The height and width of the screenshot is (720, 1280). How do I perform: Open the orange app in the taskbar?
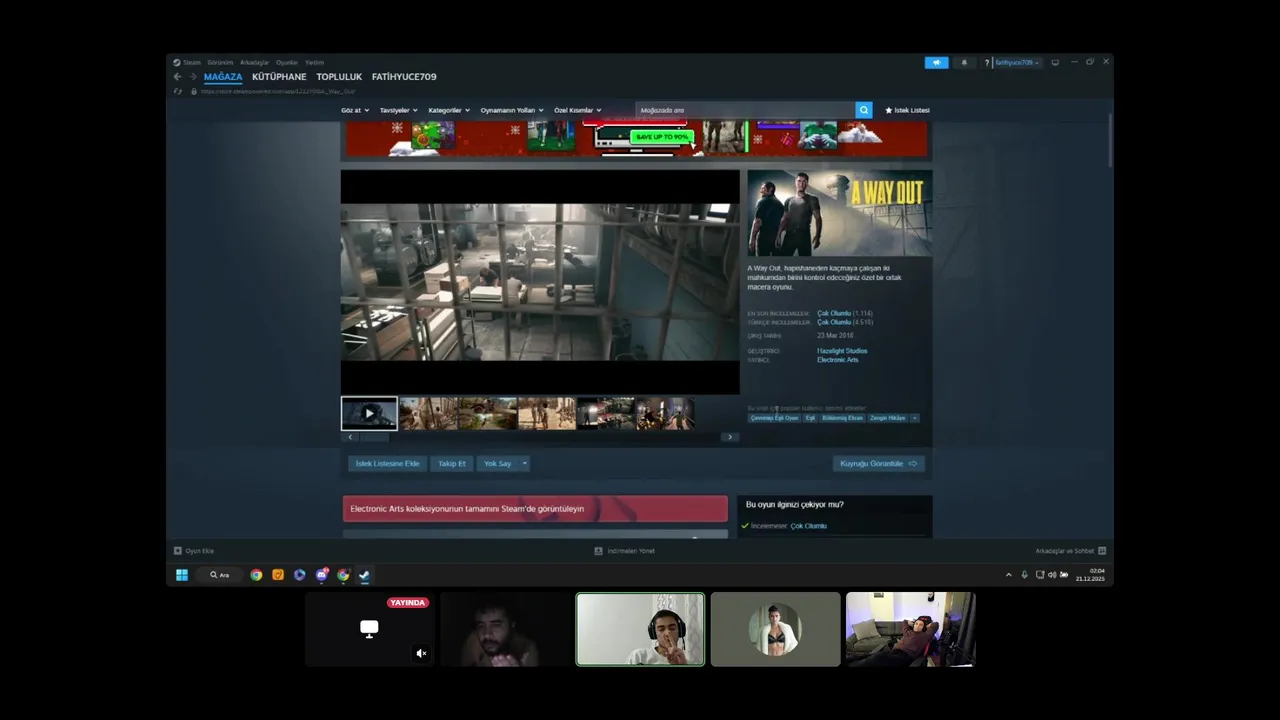(278, 575)
